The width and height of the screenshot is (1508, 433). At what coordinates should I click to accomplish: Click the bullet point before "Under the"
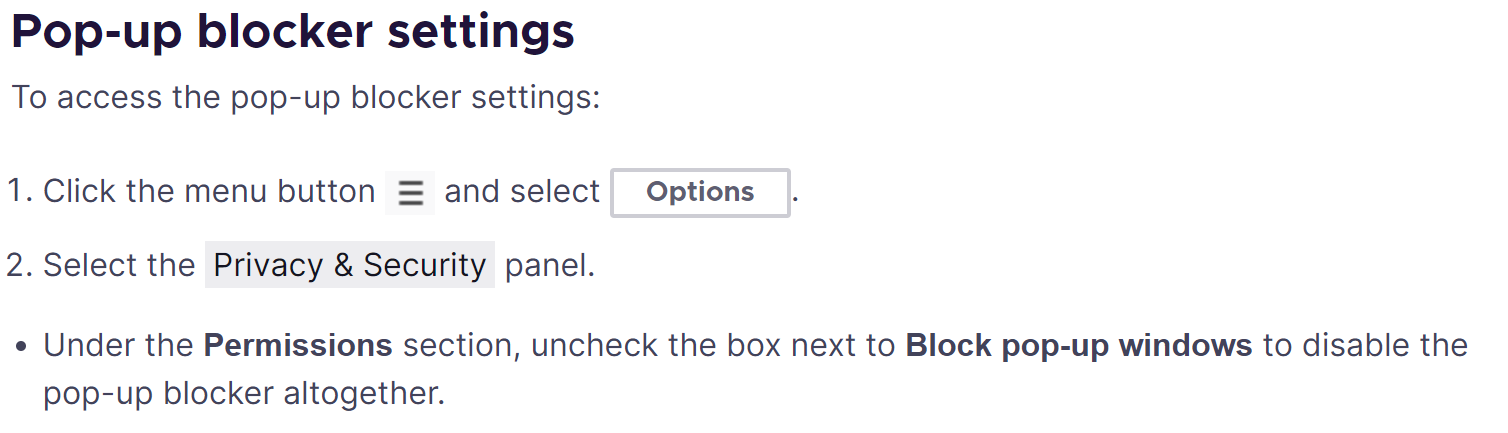point(21,348)
